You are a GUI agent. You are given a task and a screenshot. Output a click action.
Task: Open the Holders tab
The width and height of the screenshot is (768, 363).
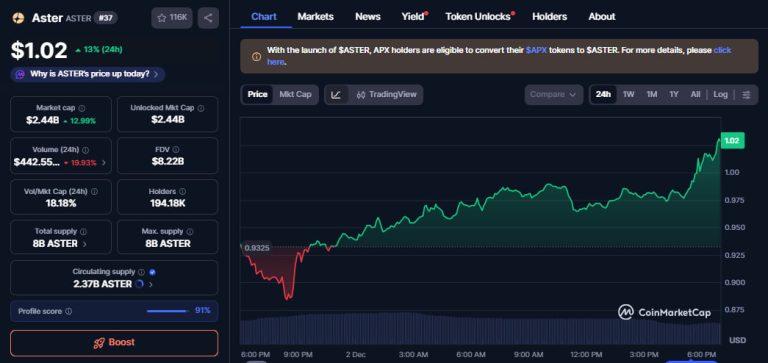[550, 16]
